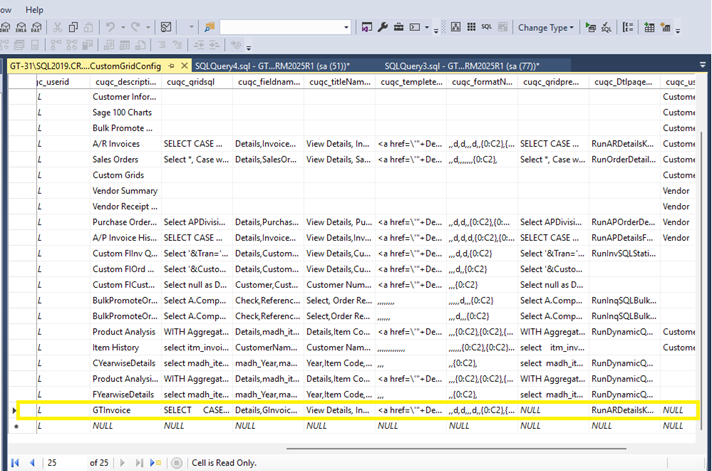Viewport: 712px width, 471px height.
Task: Go to the first record
Action: (x=15, y=462)
